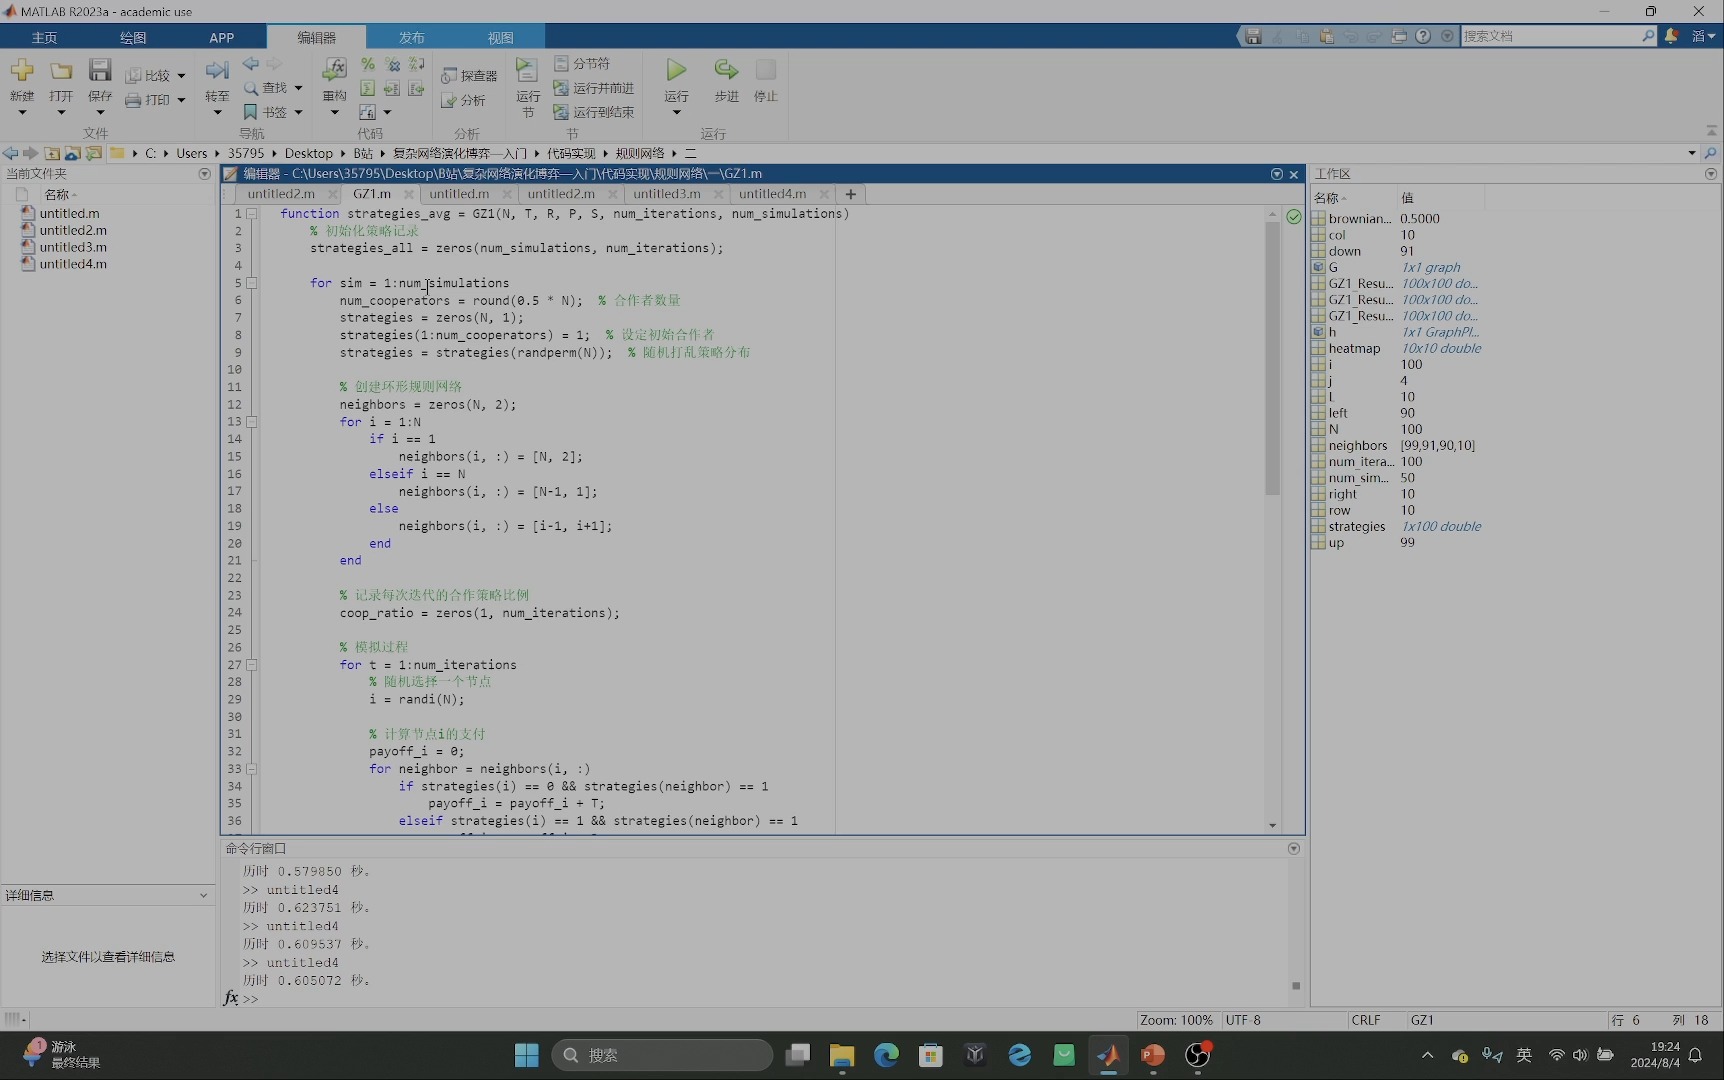This screenshot has width=1724, height=1080.
Task: Save the file using the 保存 icon
Action: click(x=100, y=71)
